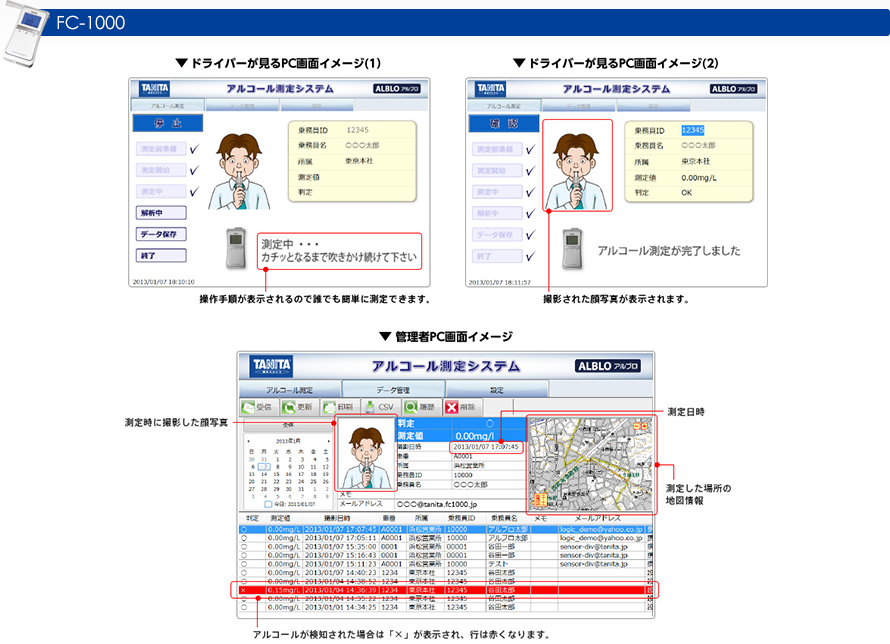
Task: Click captured face photo in driver screen (2)
Action: (x=577, y=165)
